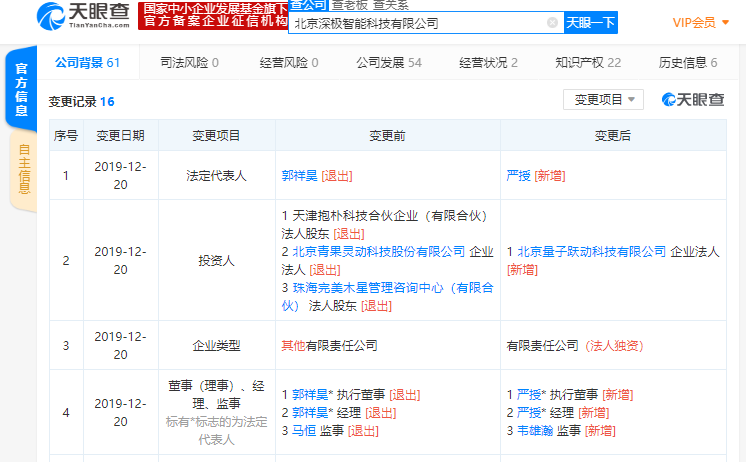Open the 历史信息 tab

[x=687, y=62]
